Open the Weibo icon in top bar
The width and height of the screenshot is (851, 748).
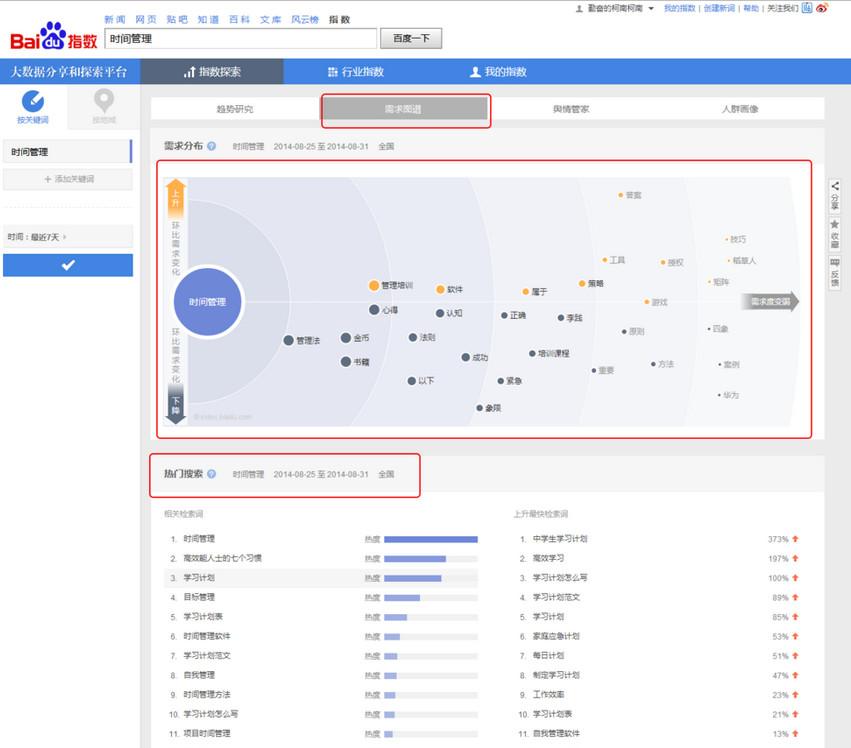[822, 8]
